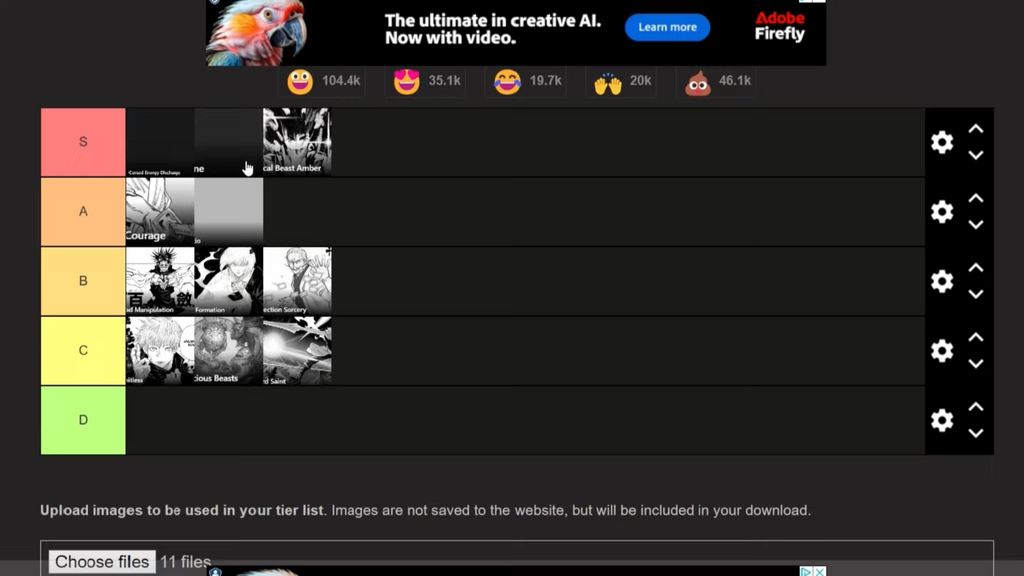Click the Choose files upload button

pyautogui.click(x=102, y=562)
